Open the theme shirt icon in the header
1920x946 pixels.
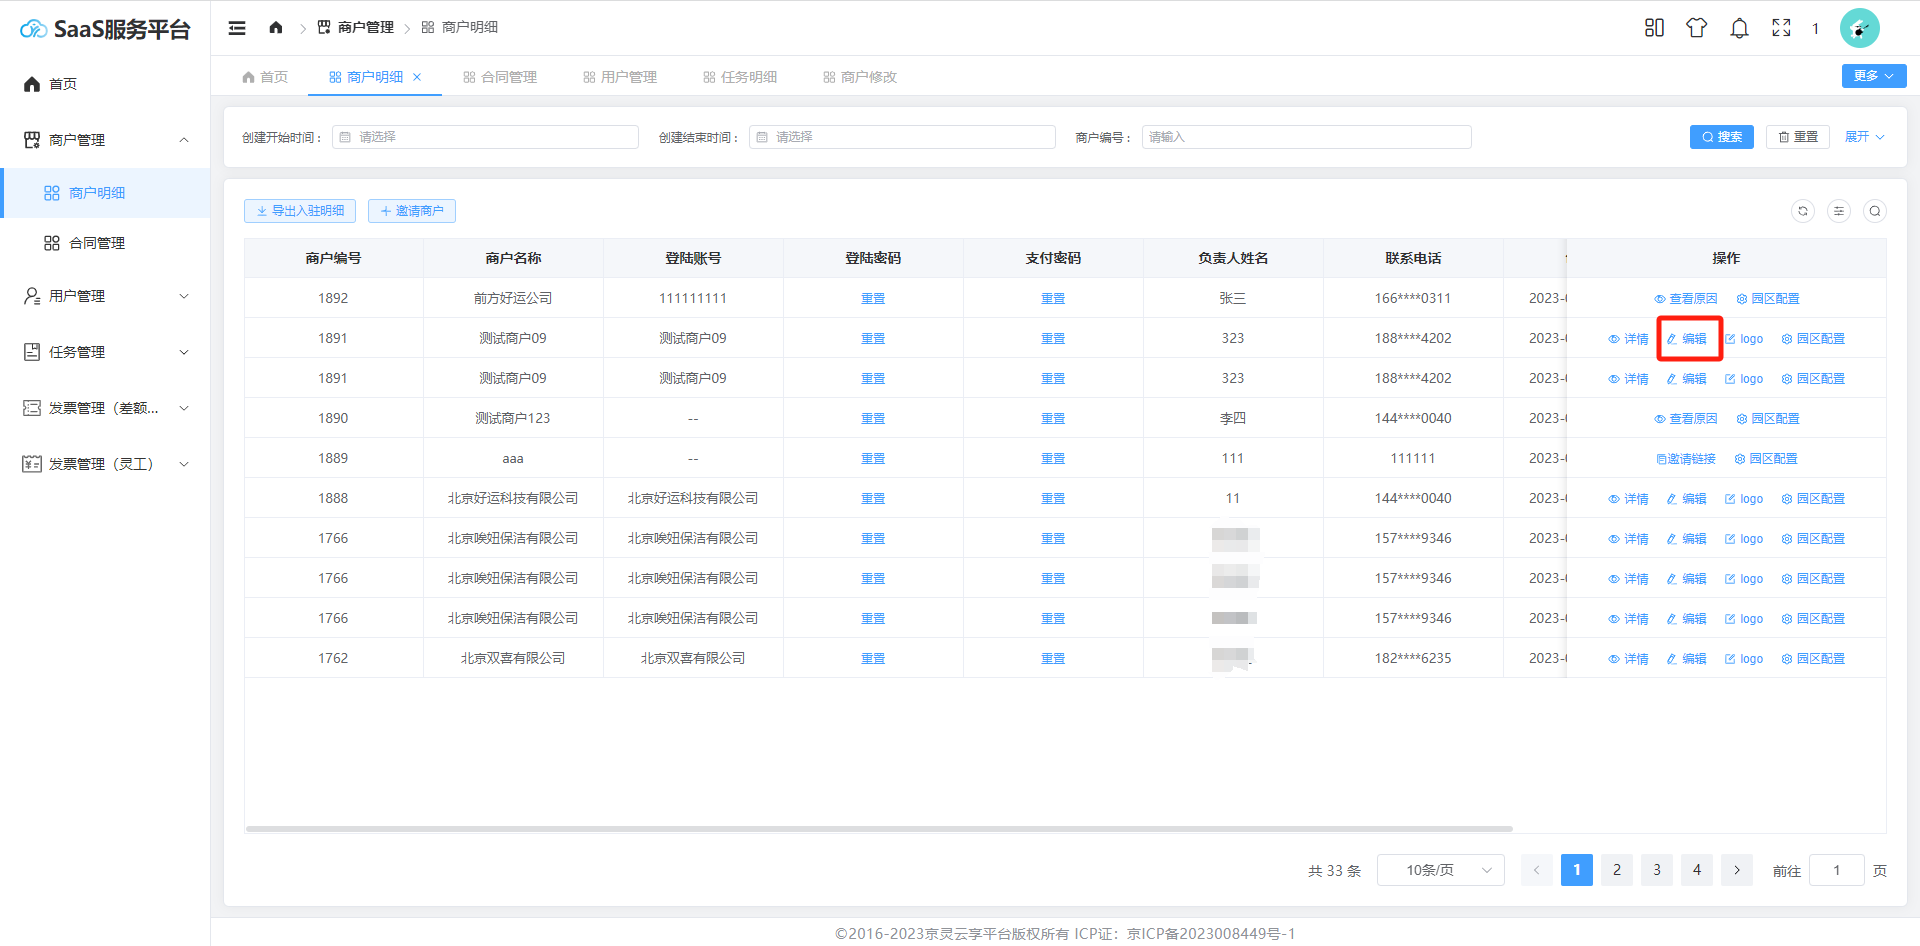1696,28
